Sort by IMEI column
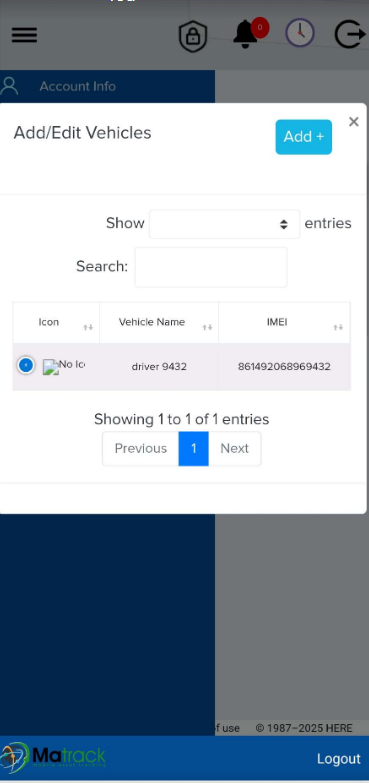The width and height of the screenshot is (369, 783). click(x=285, y=323)
